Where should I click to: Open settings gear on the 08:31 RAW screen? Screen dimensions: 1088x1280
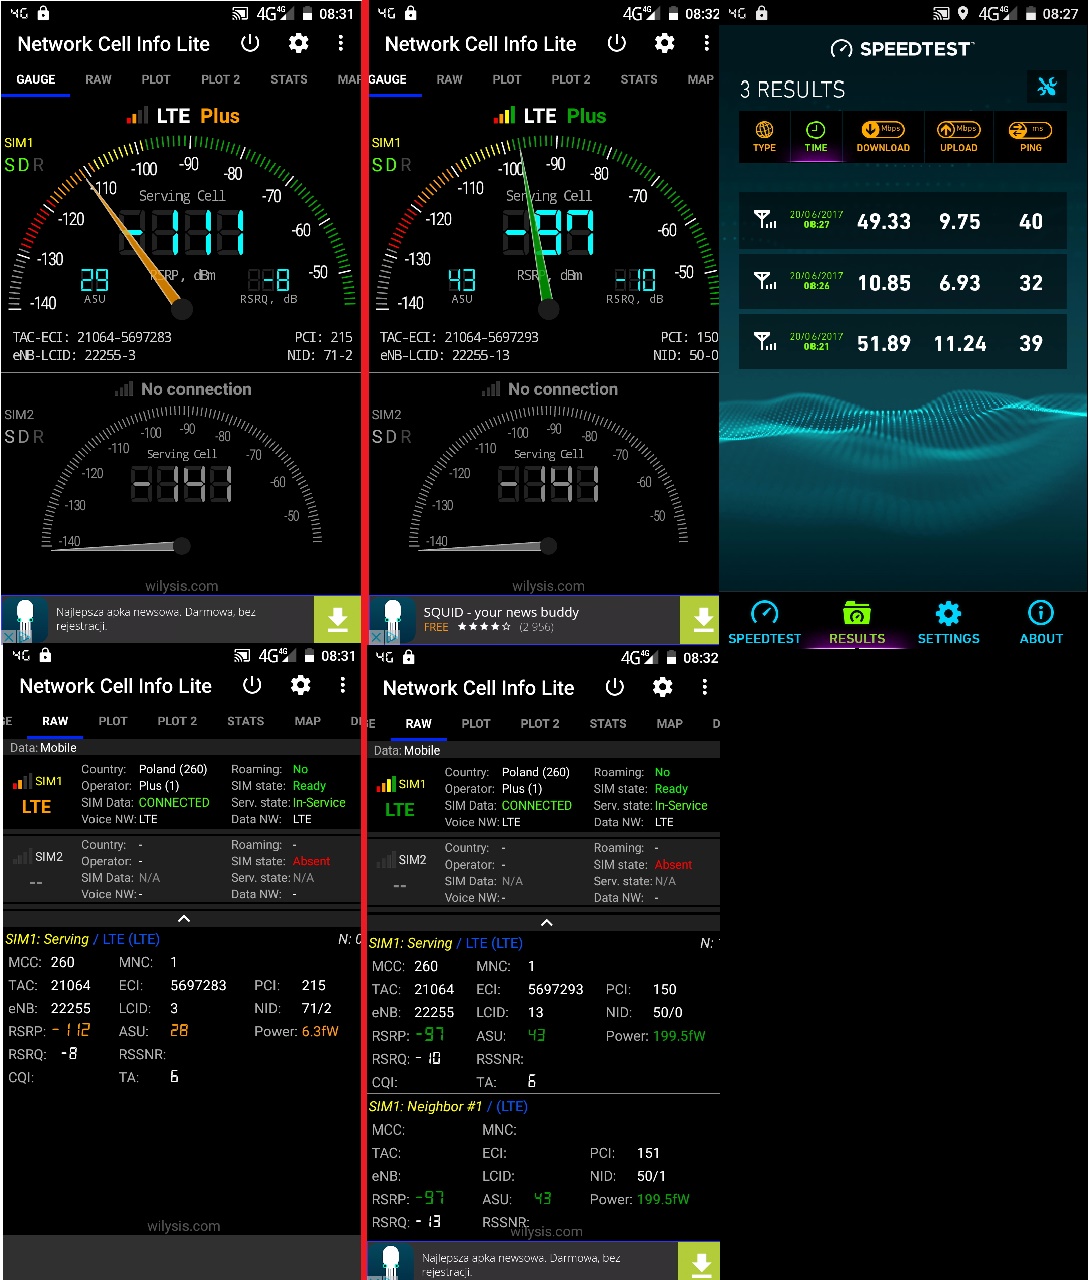click(300, 686)
